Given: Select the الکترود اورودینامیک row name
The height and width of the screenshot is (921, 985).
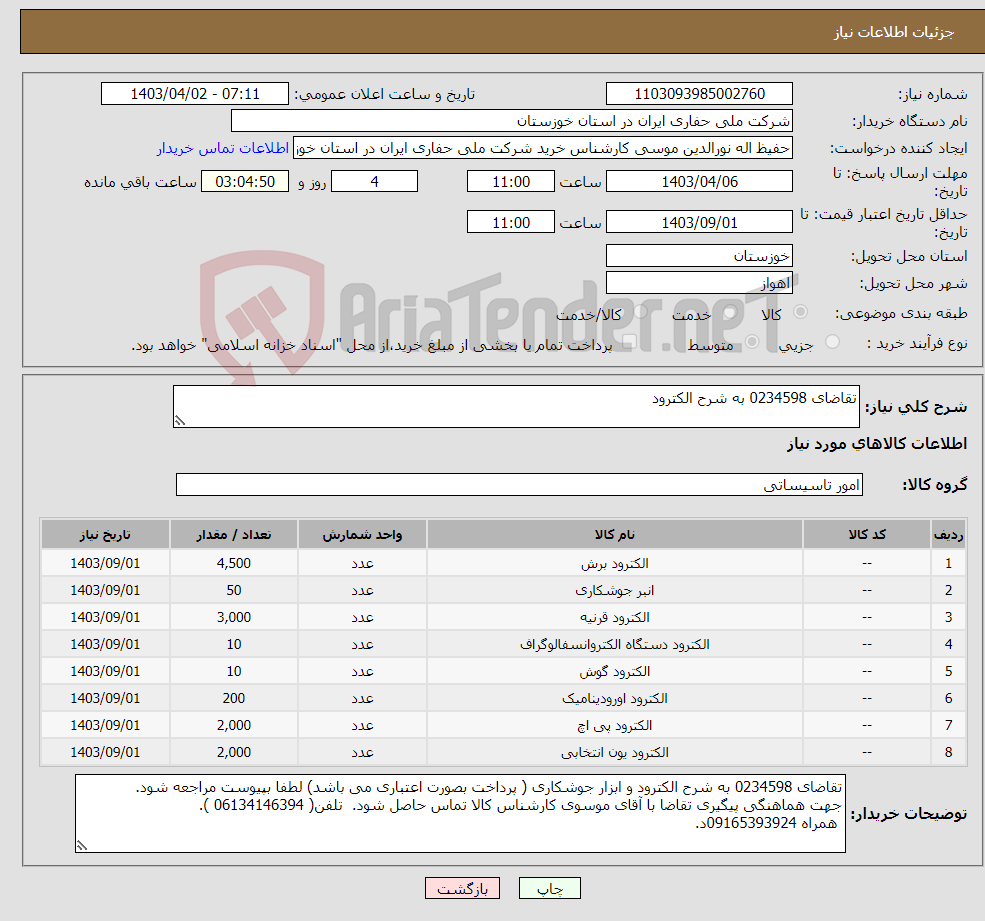Looking at the screenshot, I should click(x=614, y=699).
